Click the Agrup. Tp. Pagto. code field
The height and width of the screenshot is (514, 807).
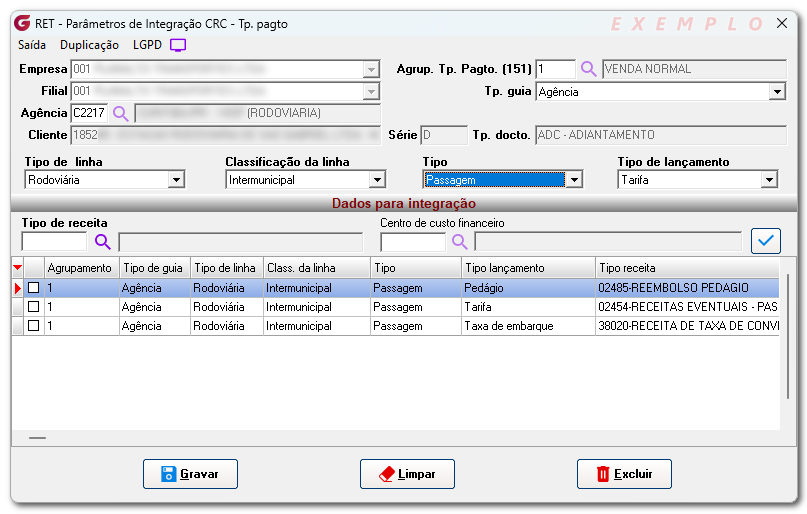555,69
